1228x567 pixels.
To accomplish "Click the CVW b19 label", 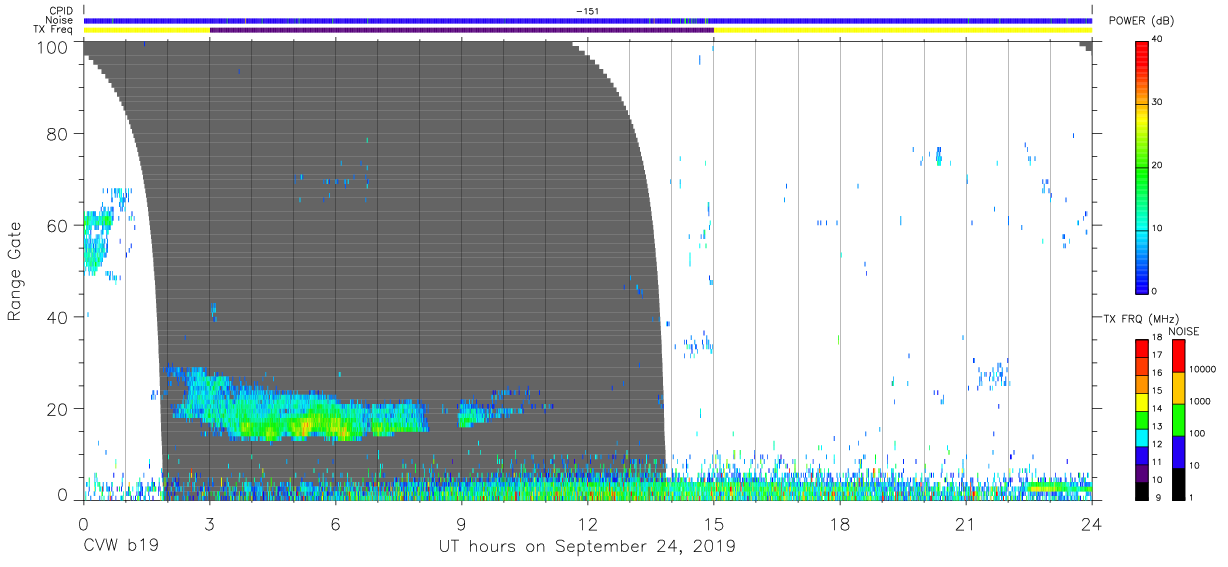I will click(x=121, y=546).
